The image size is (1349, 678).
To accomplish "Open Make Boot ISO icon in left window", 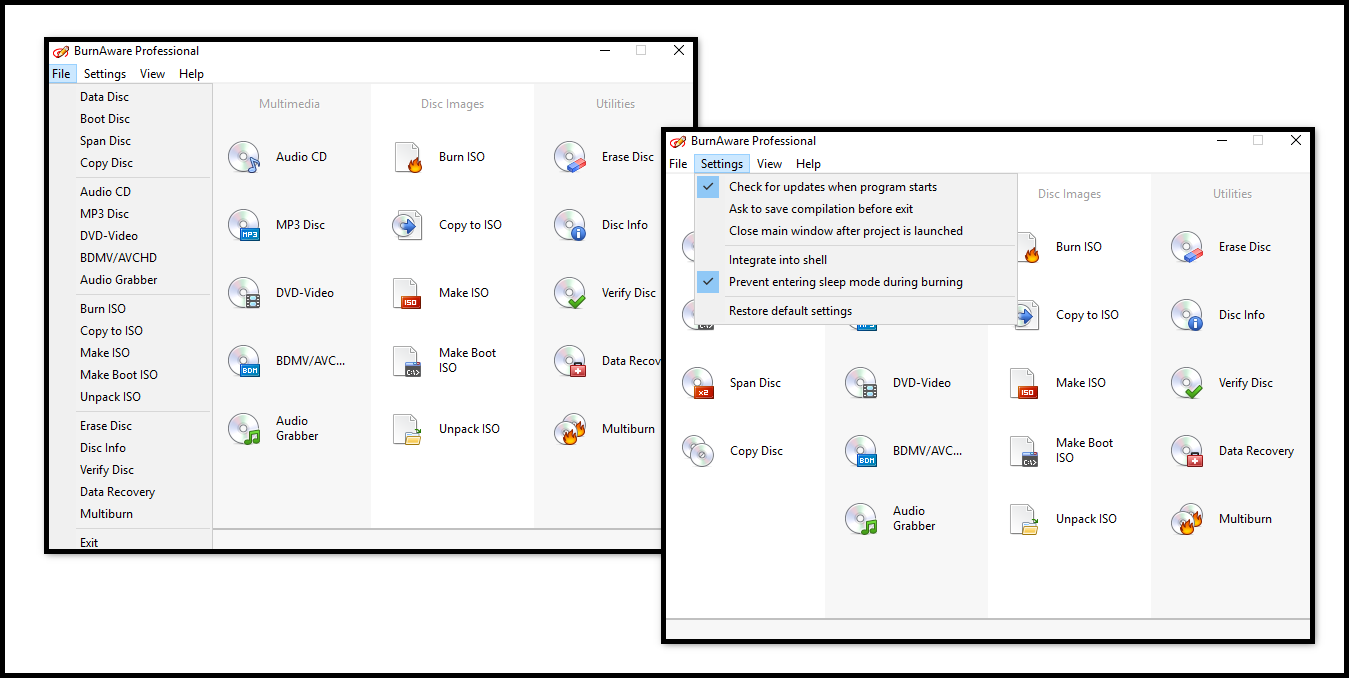I will (x=408, y=361).
